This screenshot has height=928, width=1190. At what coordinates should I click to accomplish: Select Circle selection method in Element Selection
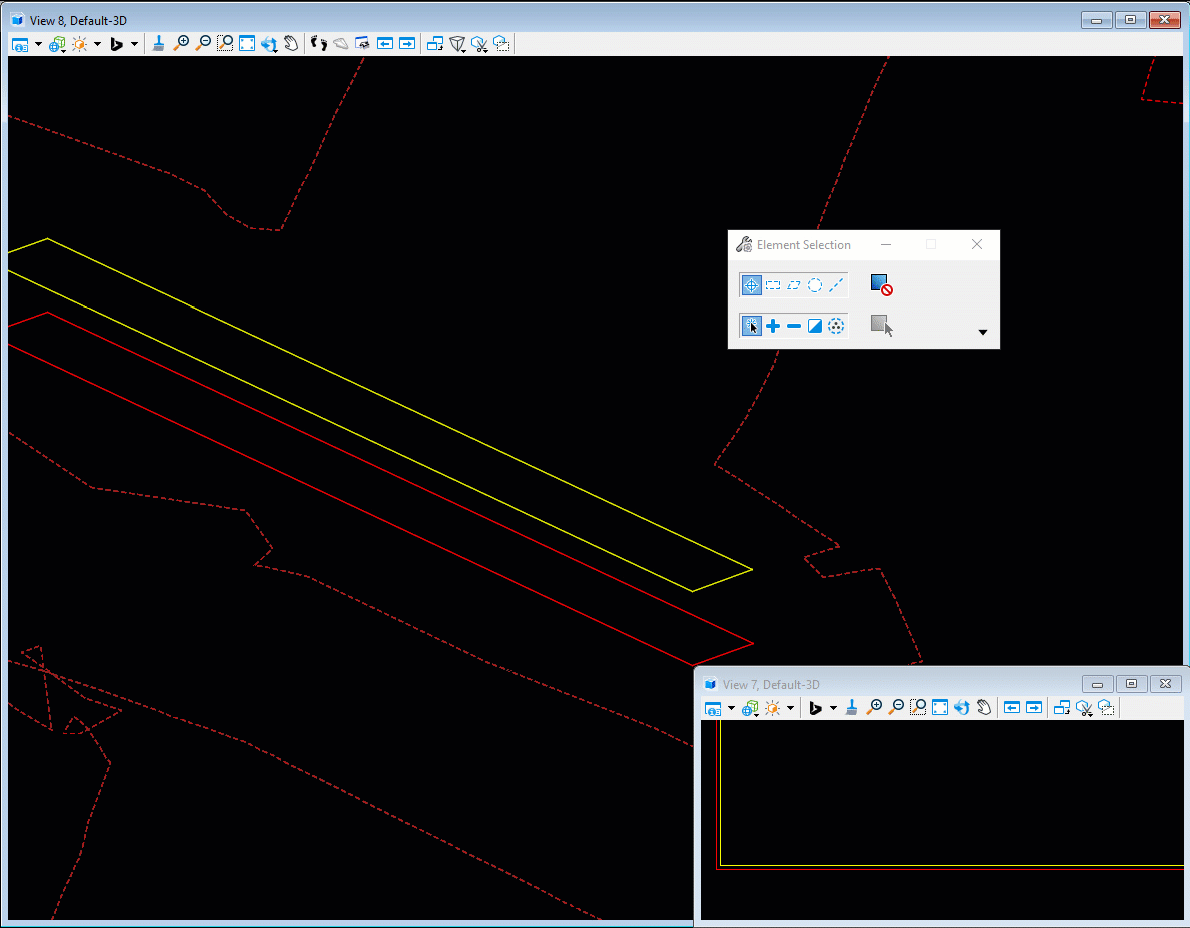coord(815,285)
